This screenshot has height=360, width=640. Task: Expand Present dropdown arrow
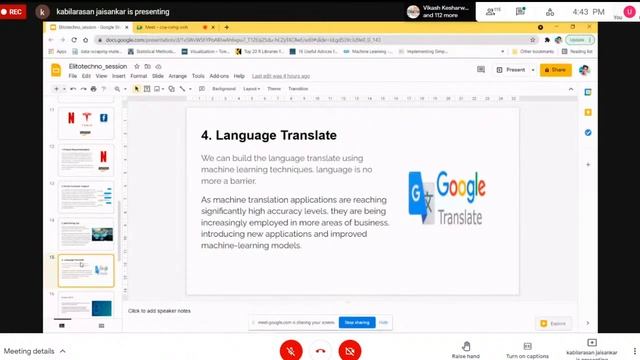point(533,70)
